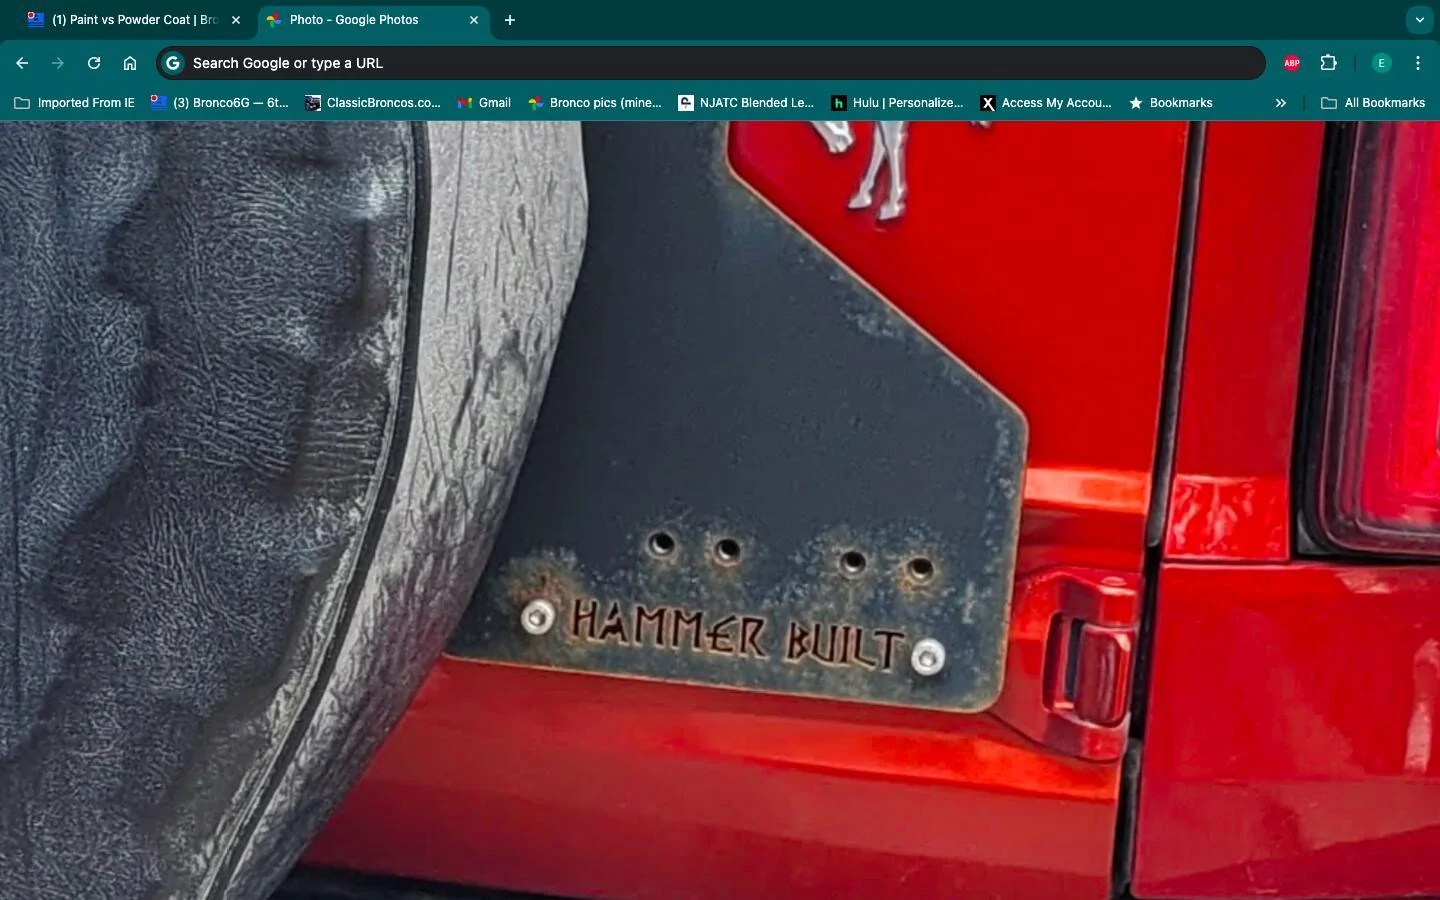
Task: Open the Access My Accou... bookmark
Action: click(1046, 103)
